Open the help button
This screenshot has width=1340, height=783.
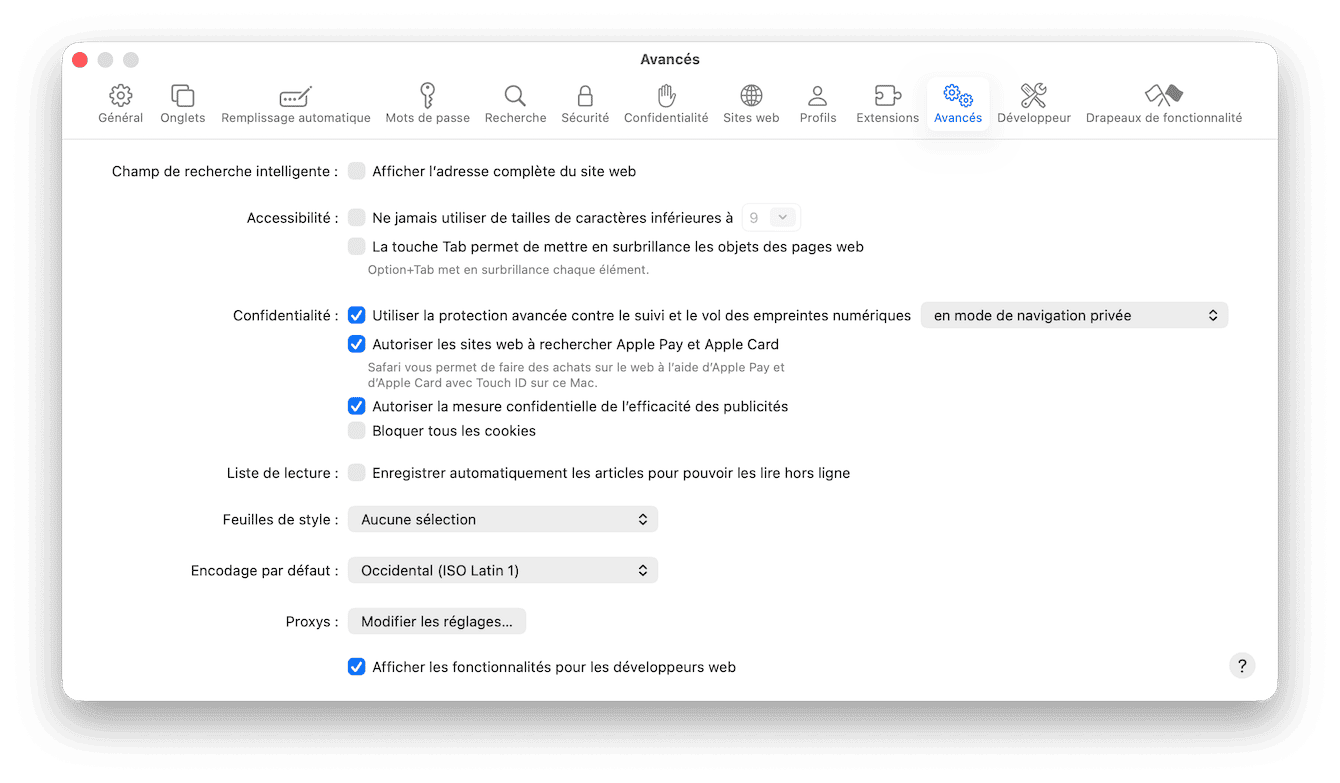pyautogui.click(x=1242, y=665)
